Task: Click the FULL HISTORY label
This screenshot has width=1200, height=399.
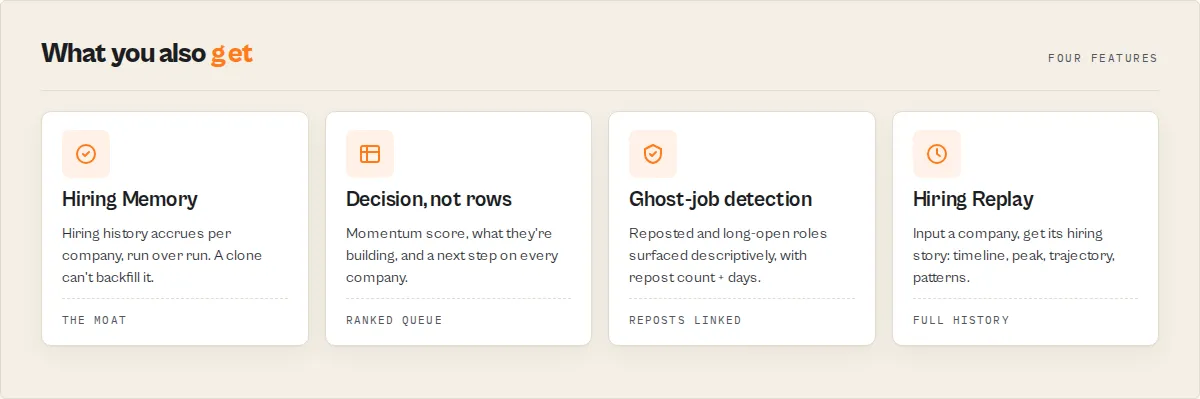Action: pyautogui.click(x=961, y=320)
